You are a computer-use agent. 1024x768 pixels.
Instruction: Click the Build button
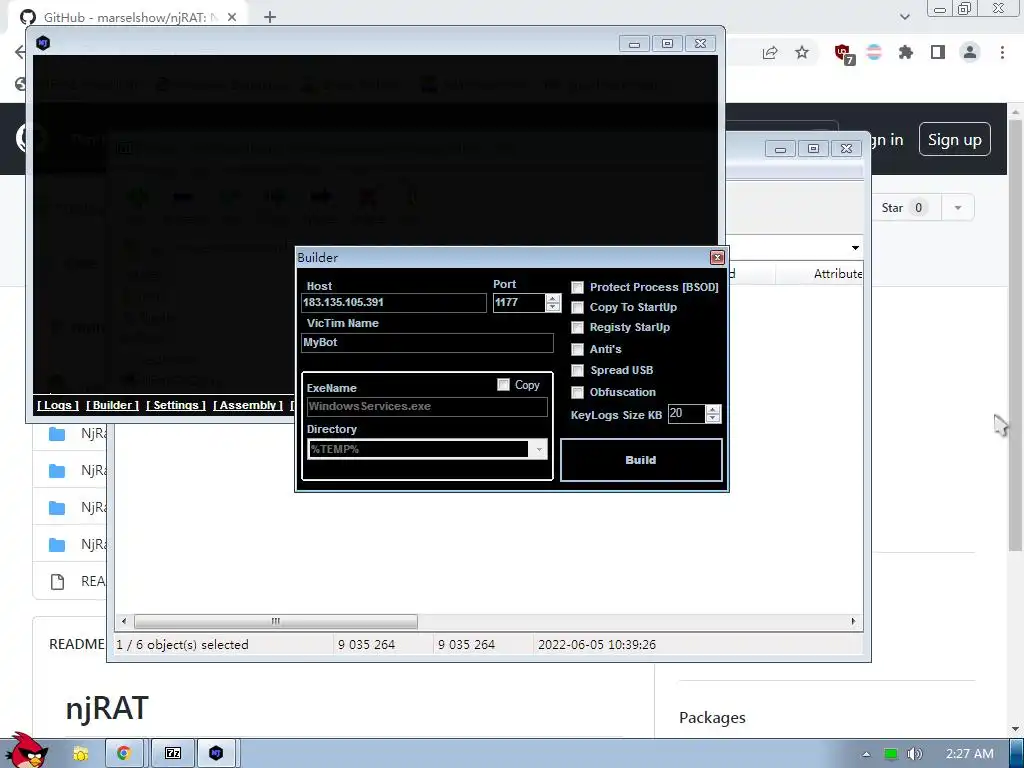coord(641,460)
